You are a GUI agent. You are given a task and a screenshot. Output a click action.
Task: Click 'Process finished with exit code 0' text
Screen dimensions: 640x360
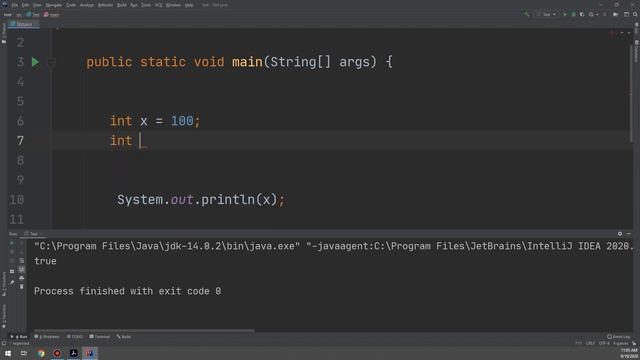[127, 291]
